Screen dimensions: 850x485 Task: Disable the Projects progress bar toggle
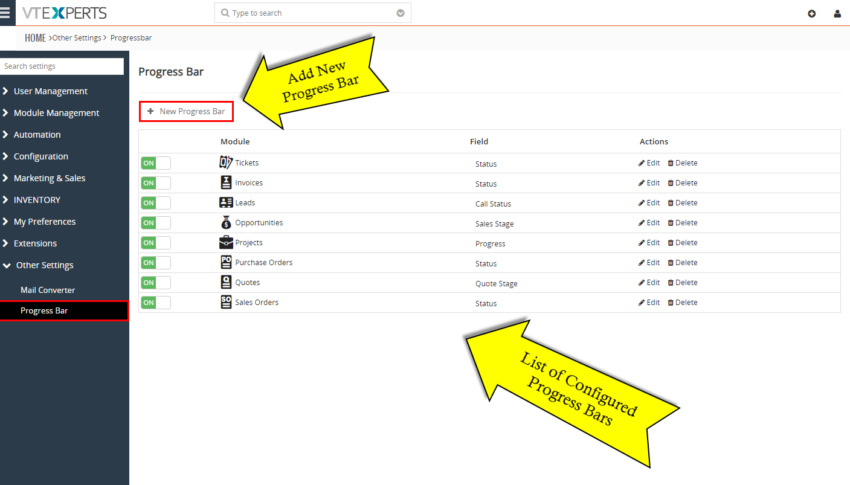click(156, 243)
